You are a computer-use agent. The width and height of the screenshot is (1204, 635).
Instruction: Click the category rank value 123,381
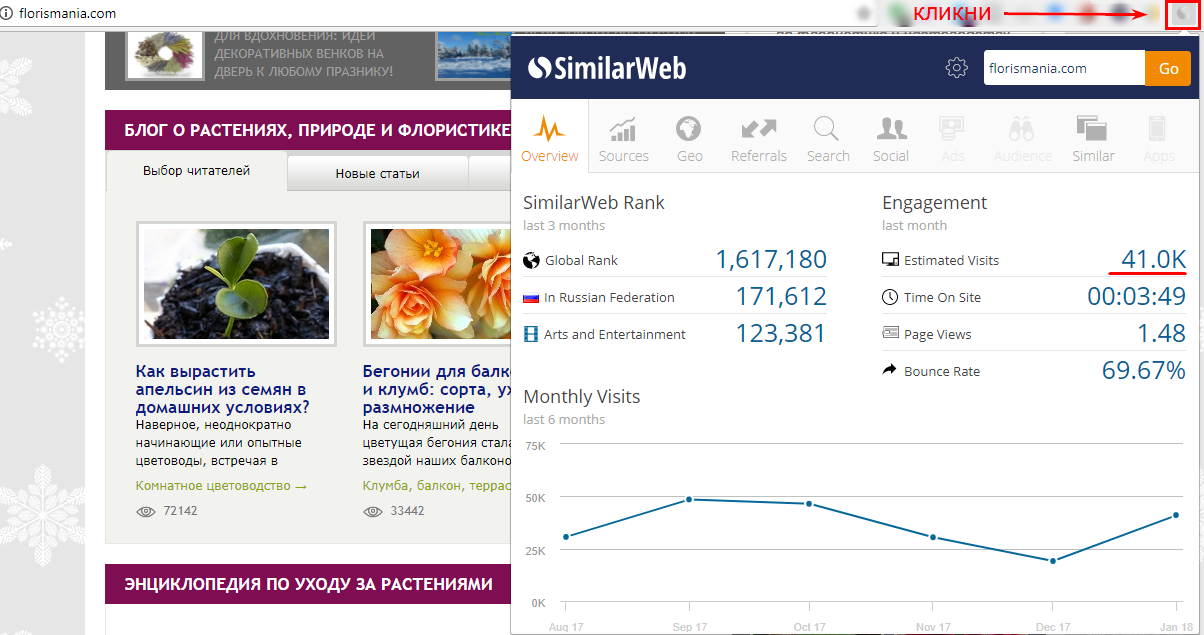click(x=781, y=334)
